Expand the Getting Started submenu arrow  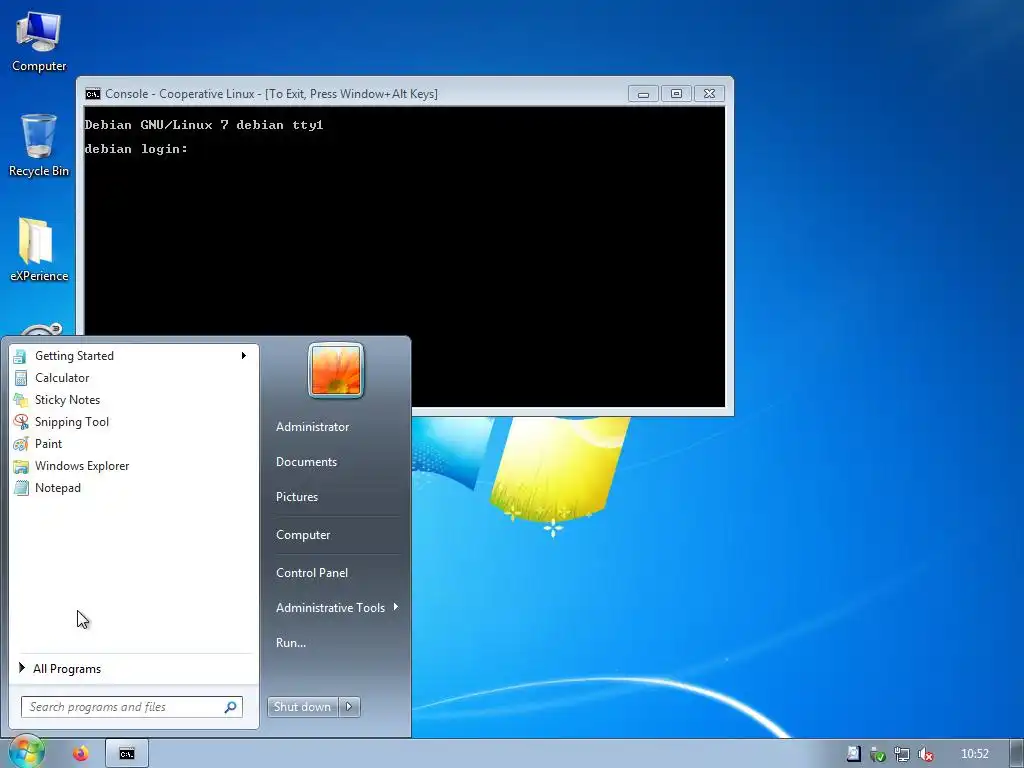tap(244, 356)
